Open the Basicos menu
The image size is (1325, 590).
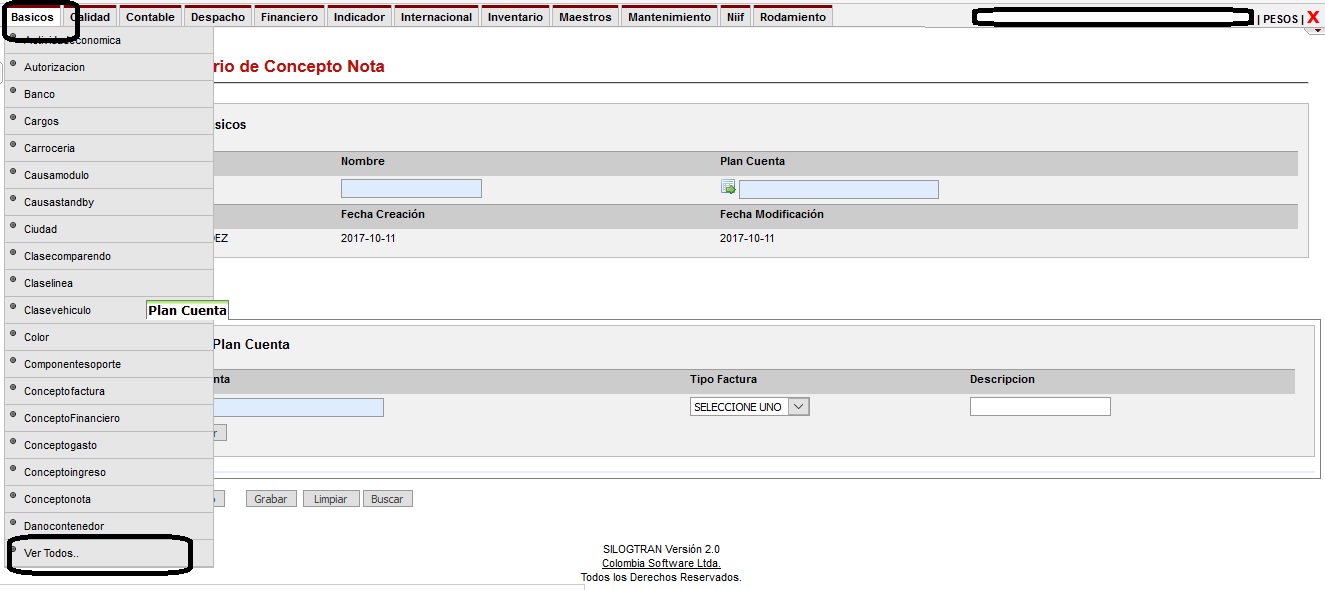32,17
